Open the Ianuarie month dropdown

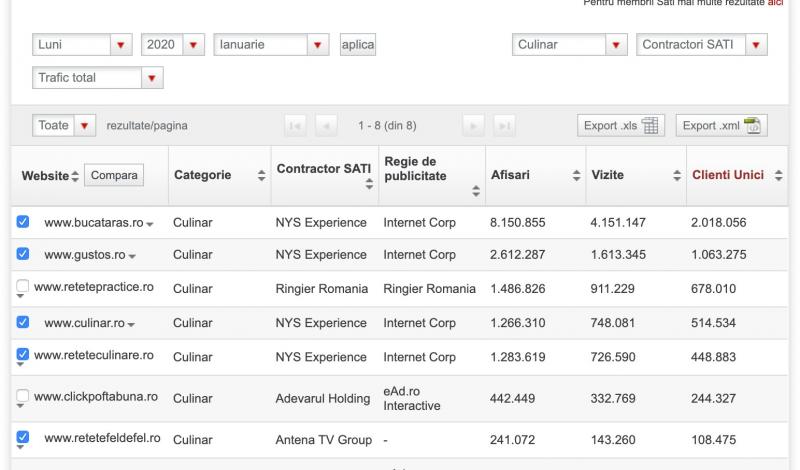(x=271, y=44)
